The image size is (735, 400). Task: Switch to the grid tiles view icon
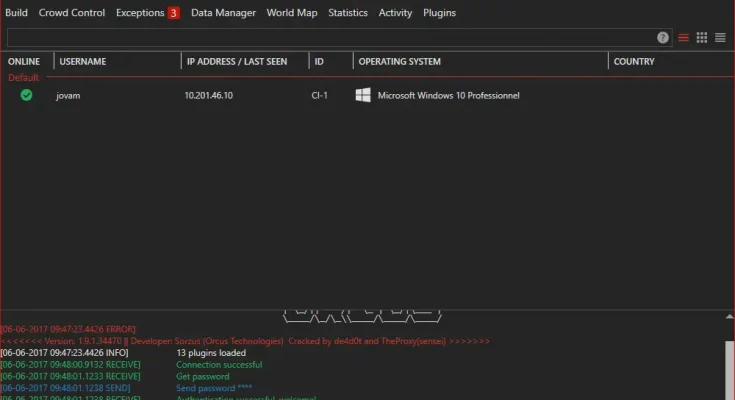[x=702, y=37]
